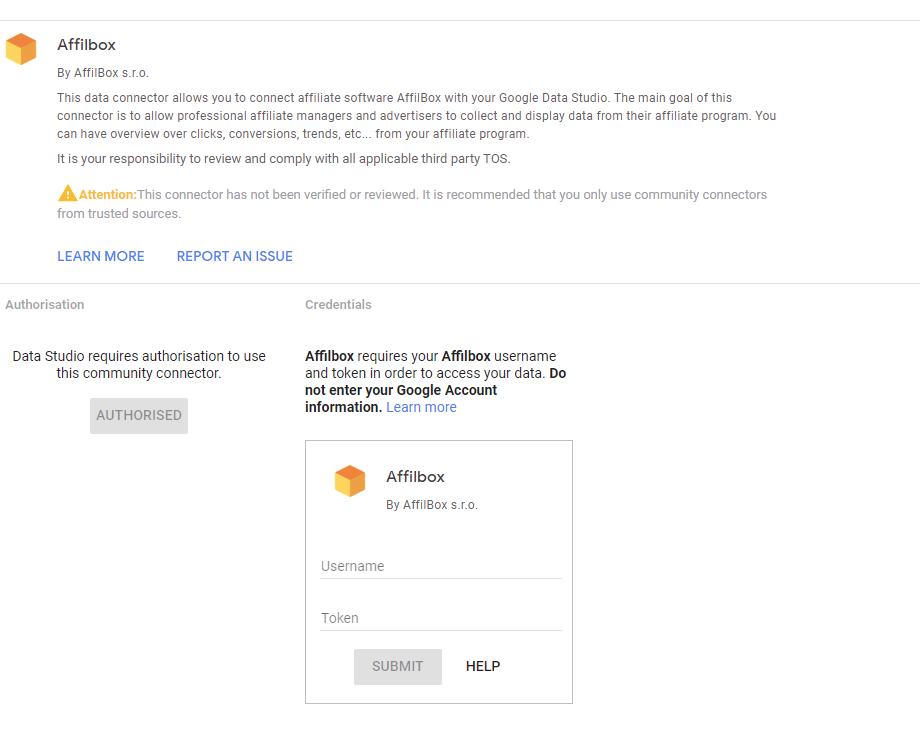Click the Affilbox cube logo in page header
This screenshot has height=752, width=920.
[21, 49]
